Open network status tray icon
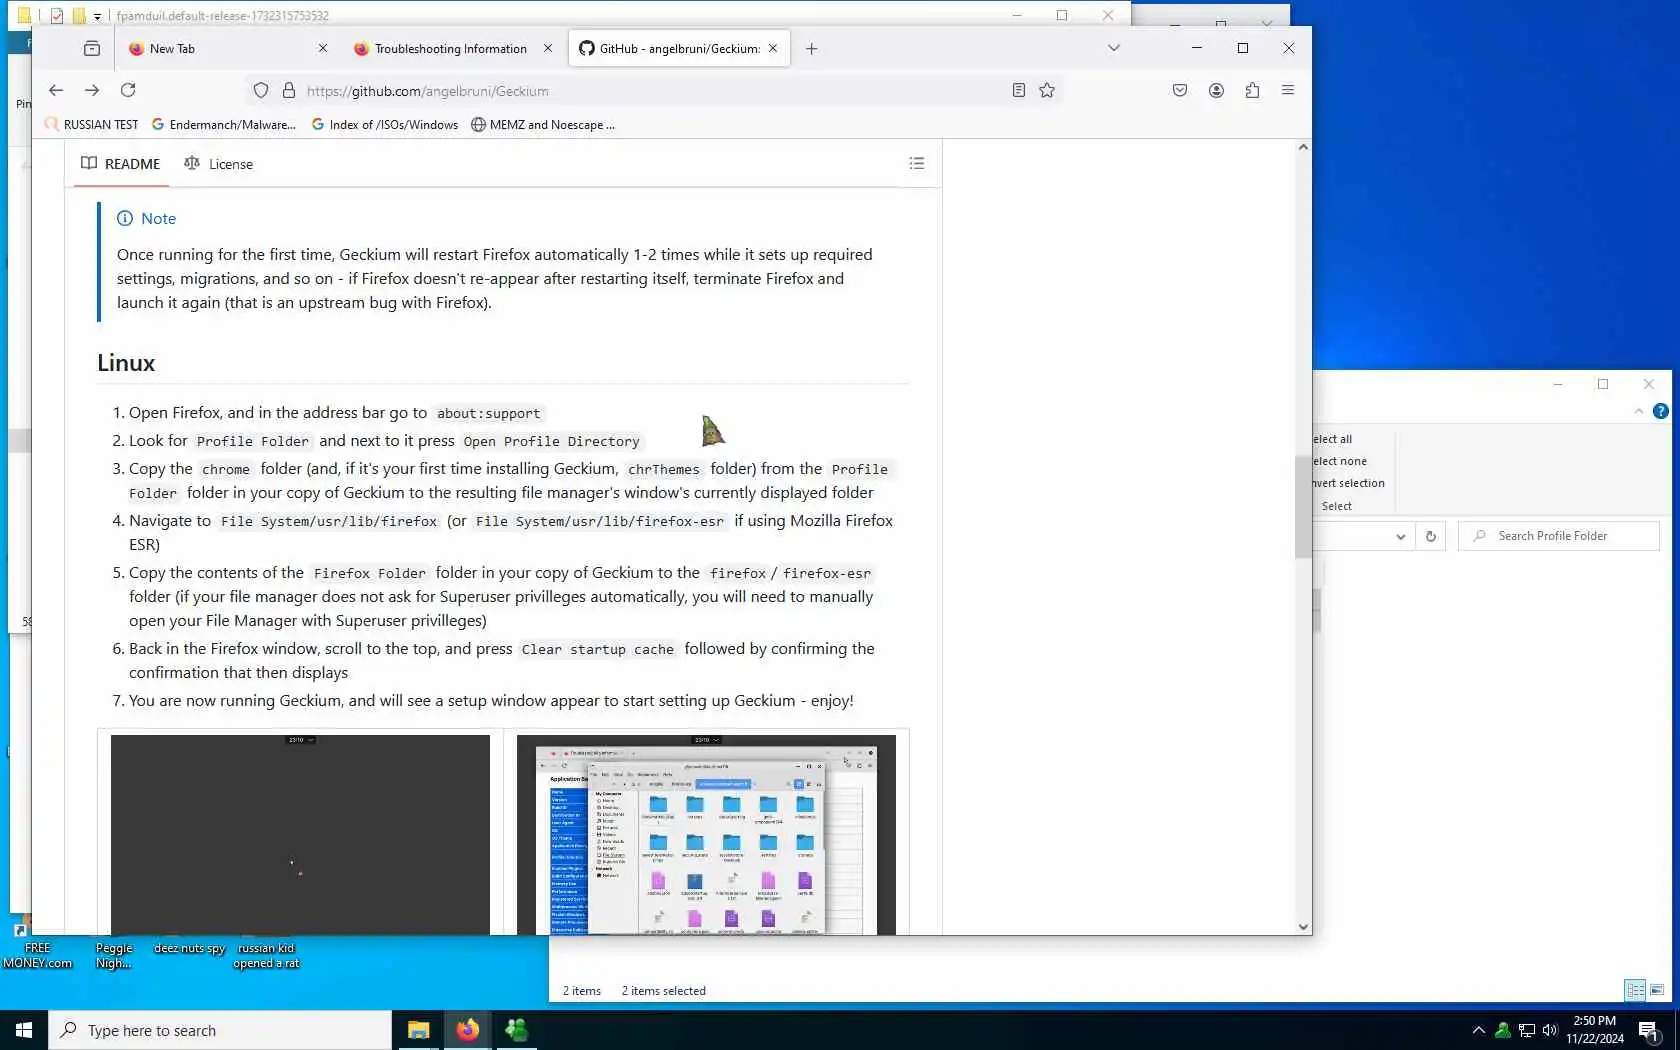This screenshot has height=1050, width=1680. (x=1526, y=1030)
